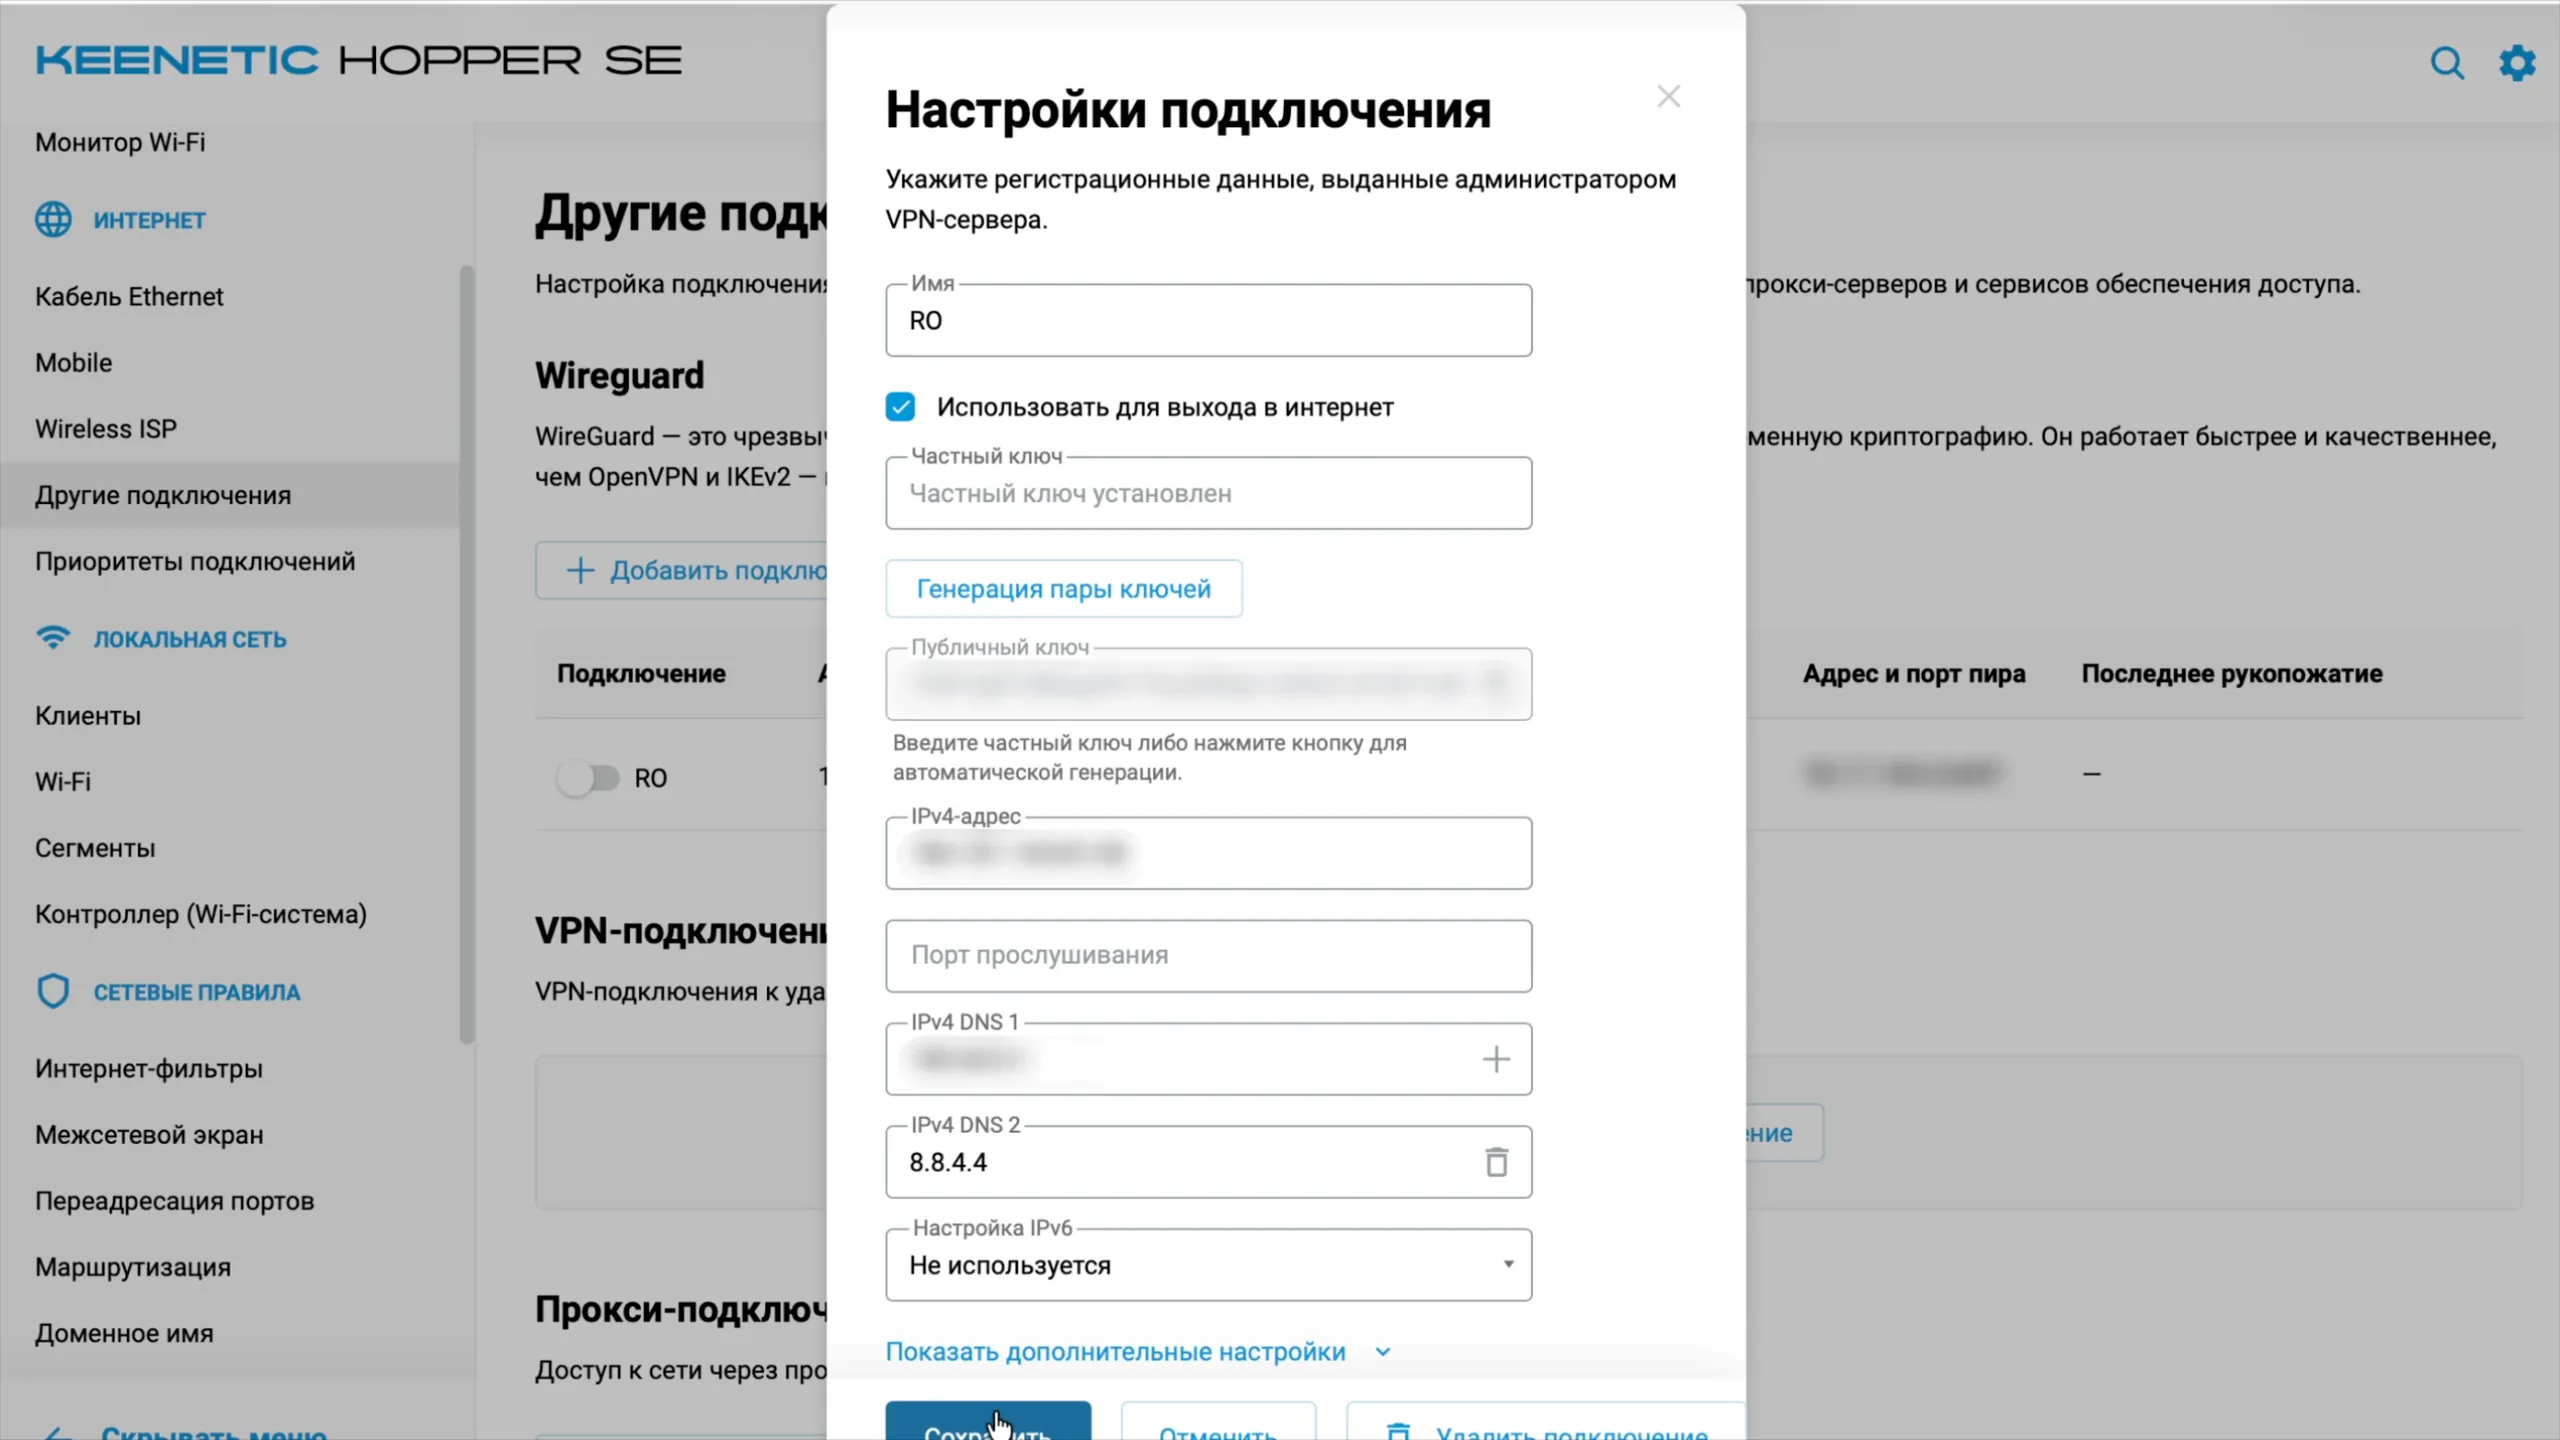The width and height of the screenshot is (2560, 1440).
Task: Add another DNS with the plus icon
Action: click(1496, 1059)
